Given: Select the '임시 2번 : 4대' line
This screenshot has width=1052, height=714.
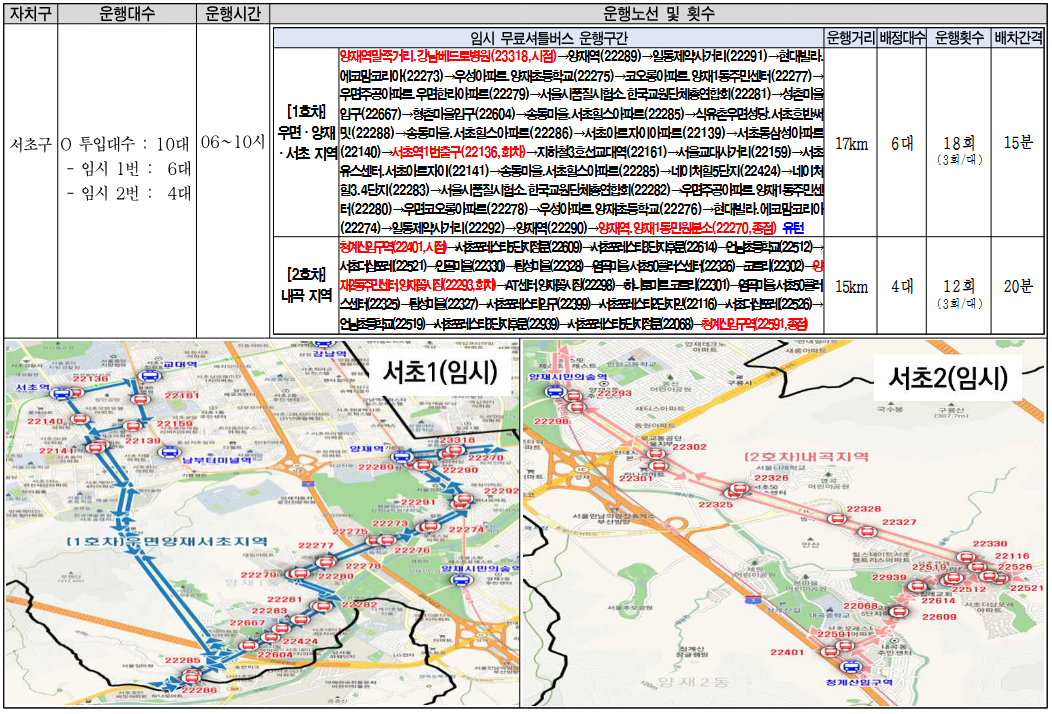Looking at the screenshot, I should point(129,193).
